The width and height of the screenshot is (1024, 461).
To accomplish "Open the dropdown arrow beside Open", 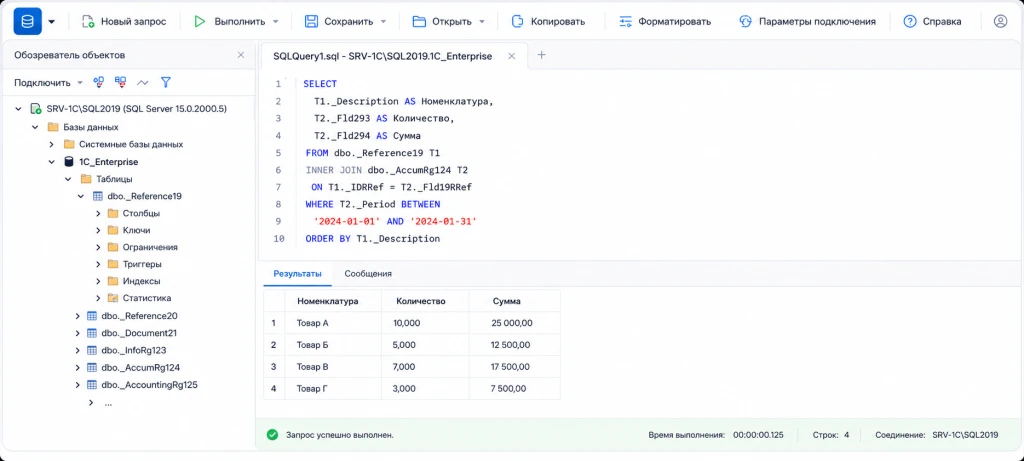I will [482, 22].
